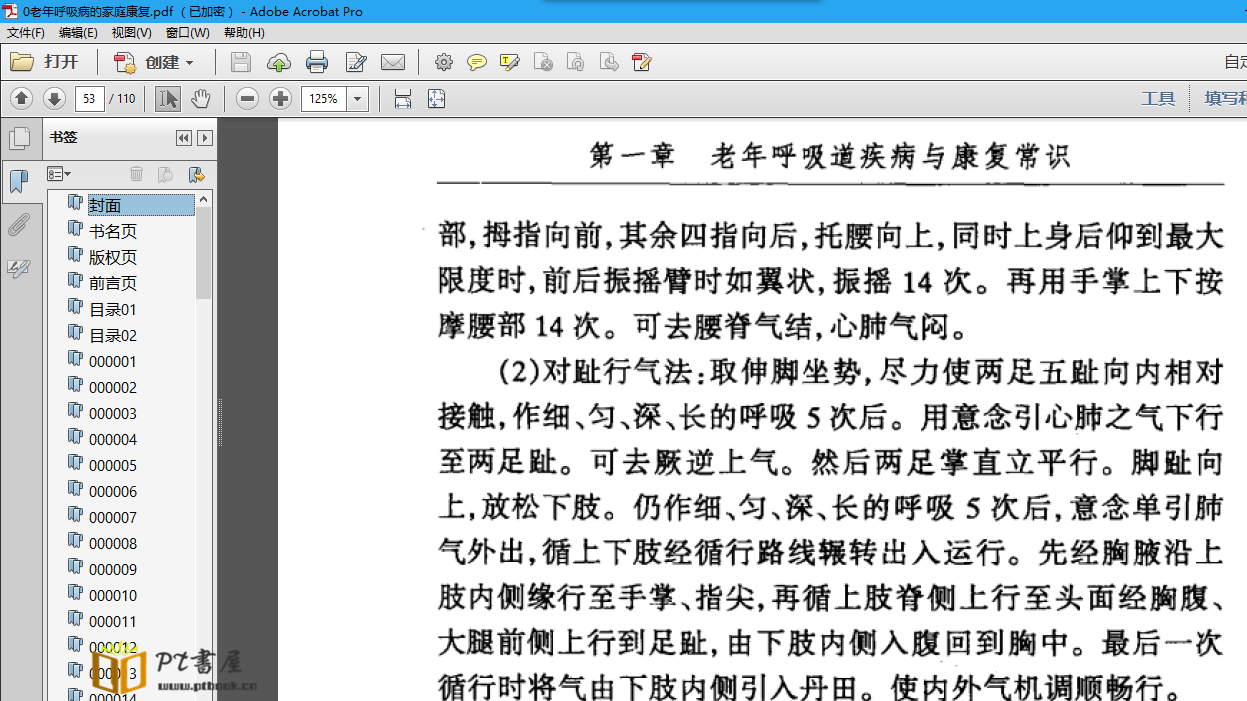Open preferences with the gear icon
The width and height of the screenshot is (1247, 701).
point(444,62)
